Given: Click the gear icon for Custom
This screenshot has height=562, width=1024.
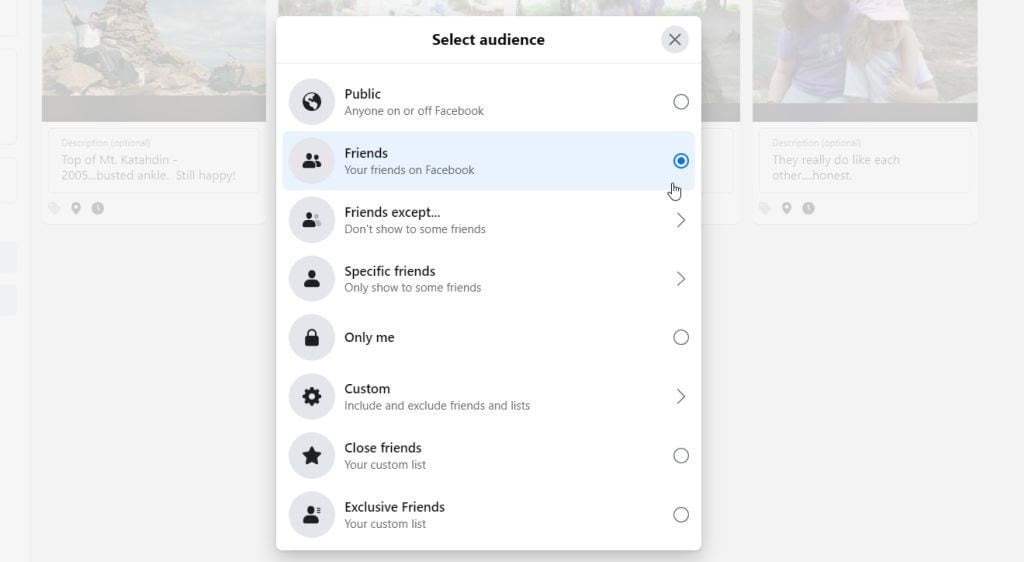Looking at the screenshot, I should pyautogui.click(x=312, y=396).
